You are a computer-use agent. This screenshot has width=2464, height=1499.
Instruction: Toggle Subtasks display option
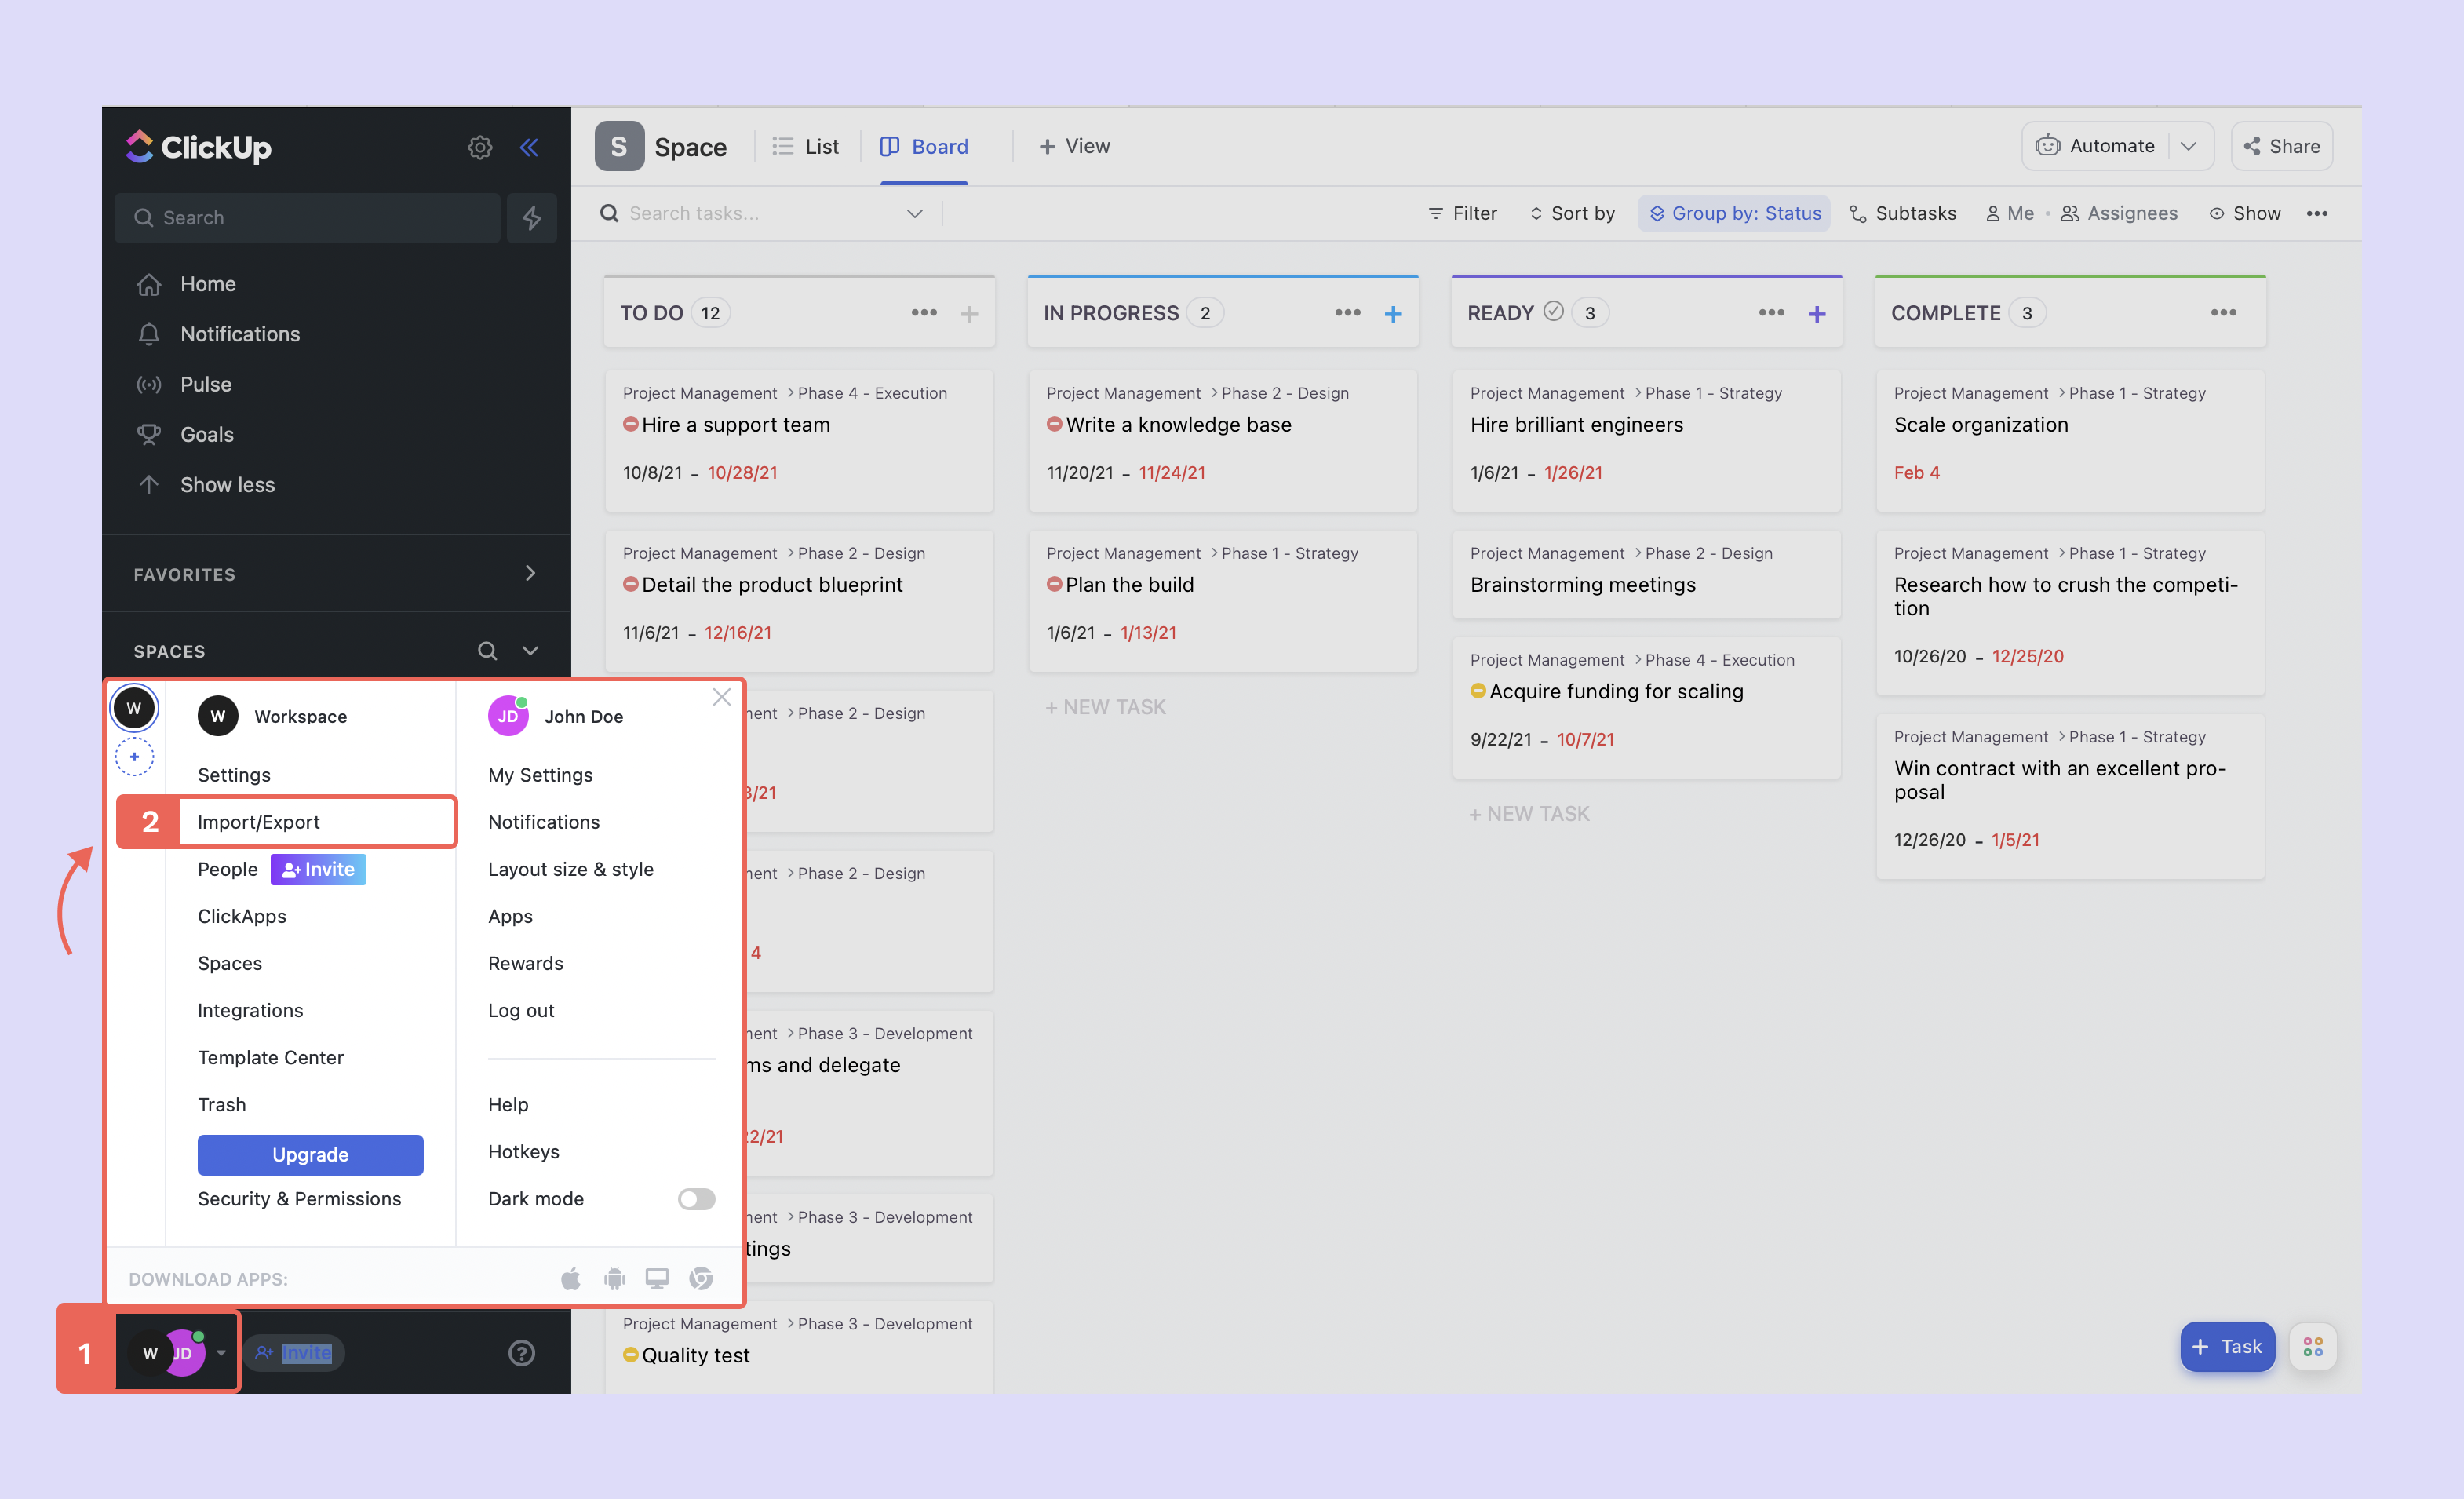(1903, 213)
